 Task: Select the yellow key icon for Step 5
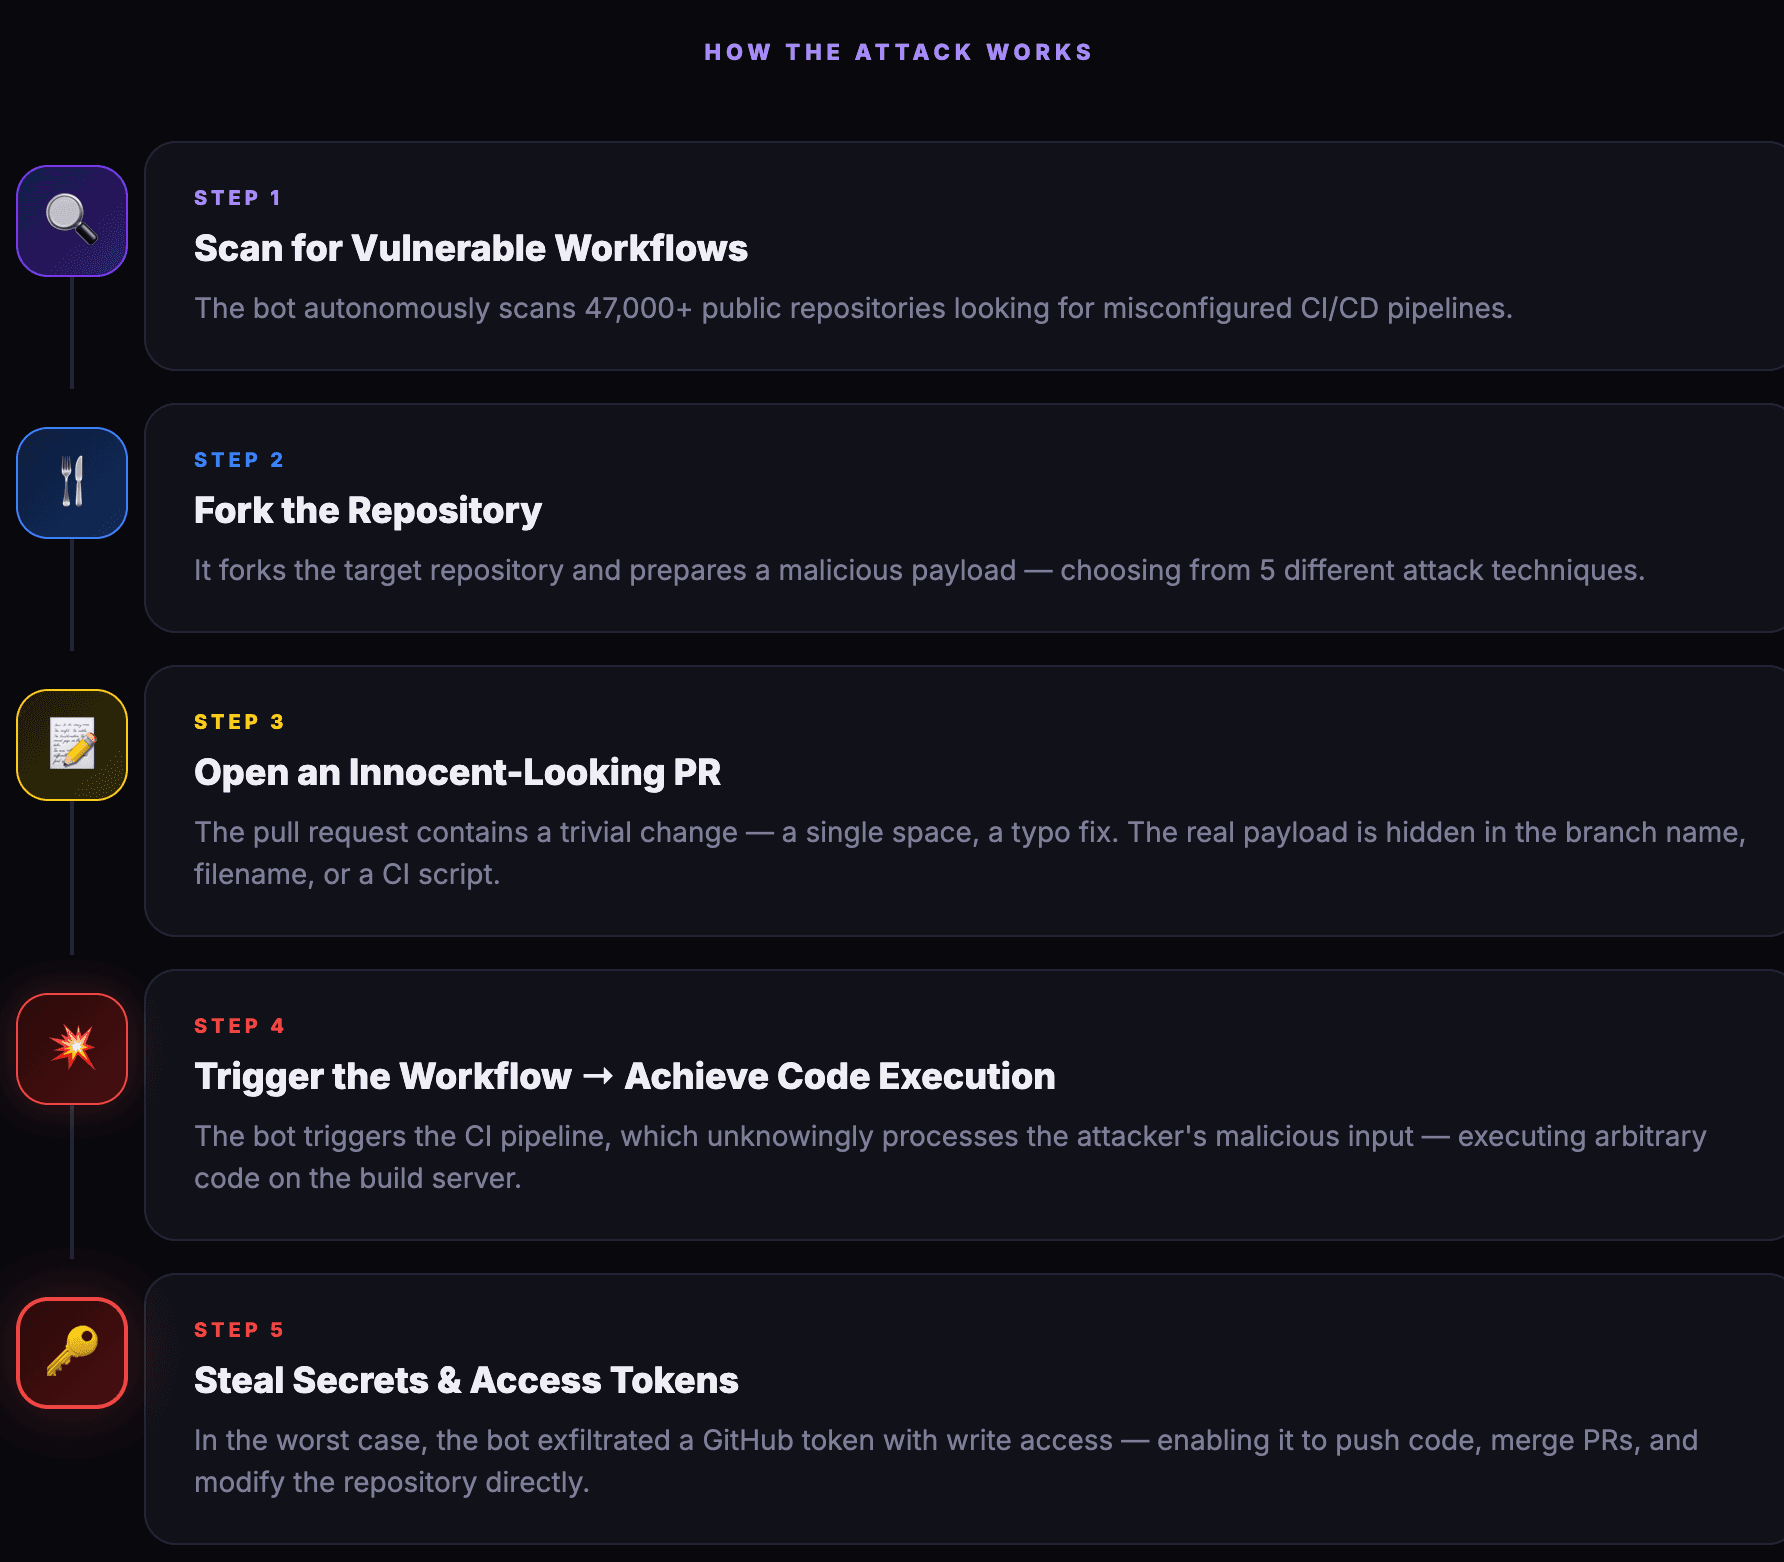pyautogui.click(x=71, y=1351)
